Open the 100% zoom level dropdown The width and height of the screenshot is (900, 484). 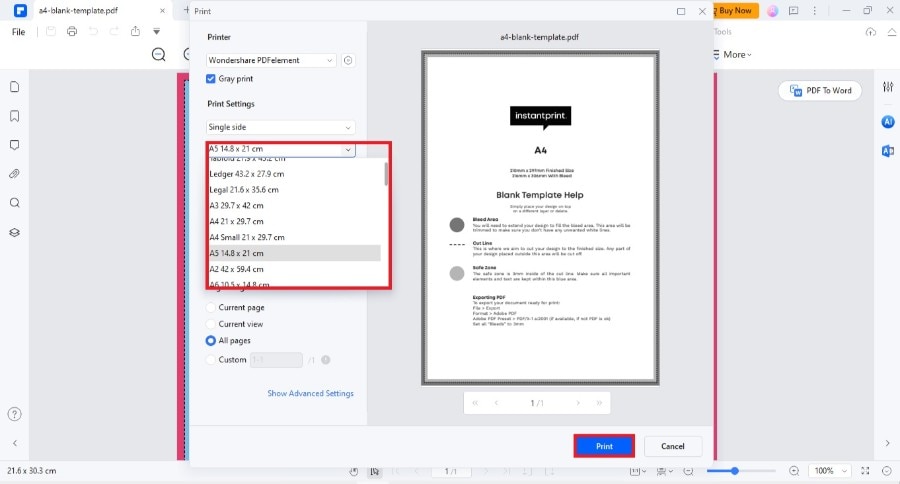click(x=829, y=471)
